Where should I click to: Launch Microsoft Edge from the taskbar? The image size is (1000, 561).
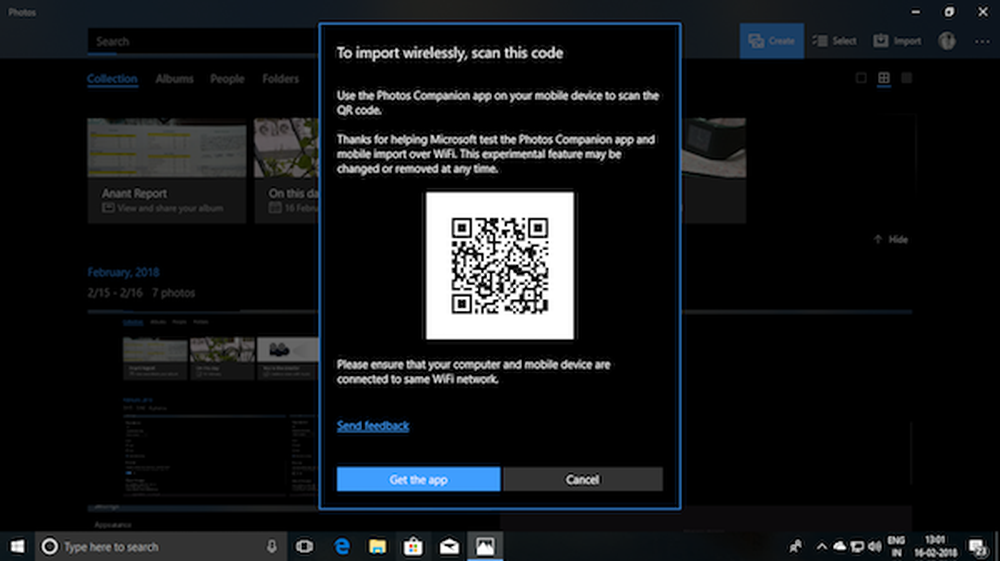tap(342, 546)
